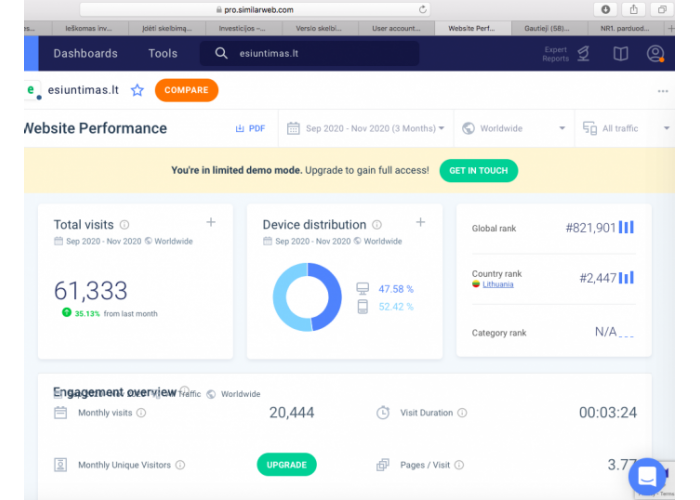This screenshot has height=500, width=700.
Task: Click the 47.58 % desktop share value
Action: 396,289
